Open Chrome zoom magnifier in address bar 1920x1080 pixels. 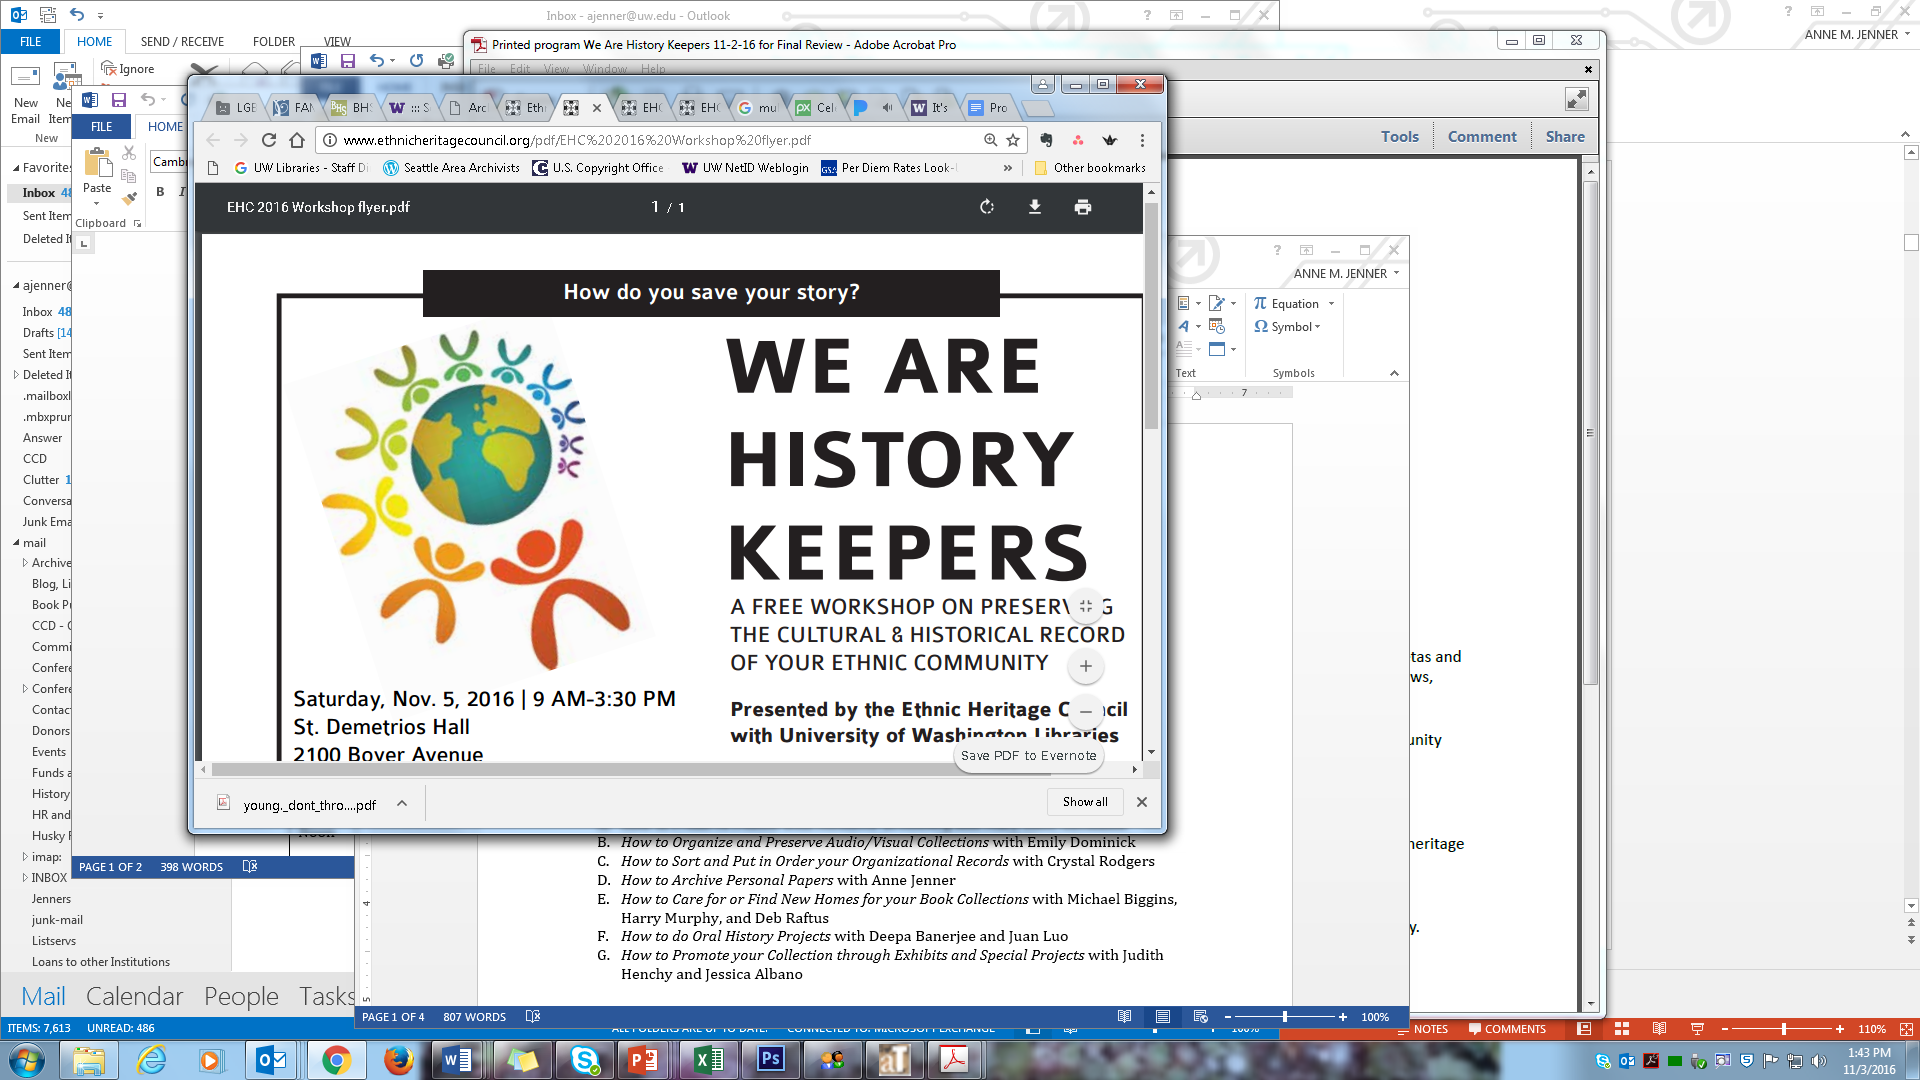[990, 140]
